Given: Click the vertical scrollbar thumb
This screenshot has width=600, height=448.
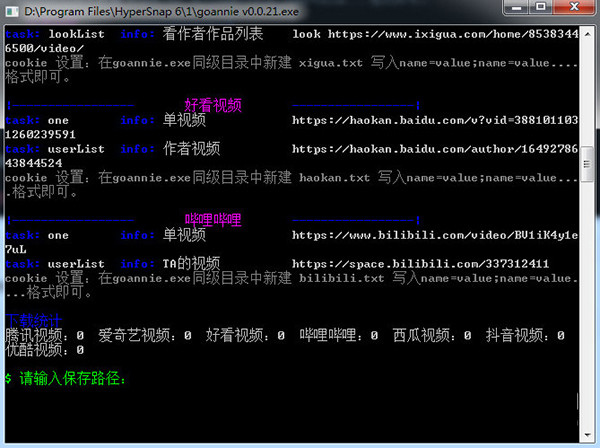Looking at the screenshot, I should [588, 159].
